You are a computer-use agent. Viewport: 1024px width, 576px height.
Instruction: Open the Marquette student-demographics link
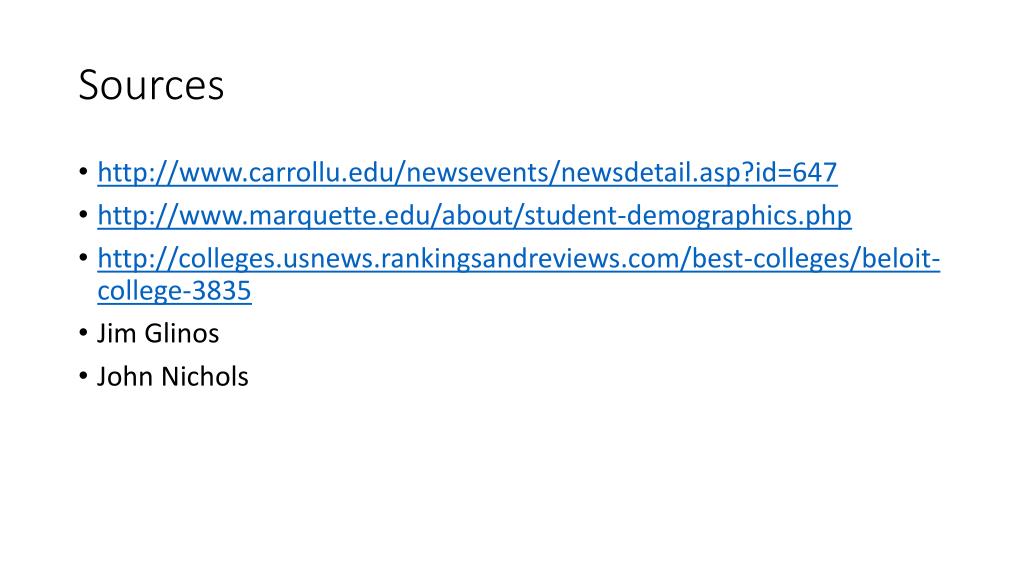point(474,216)
